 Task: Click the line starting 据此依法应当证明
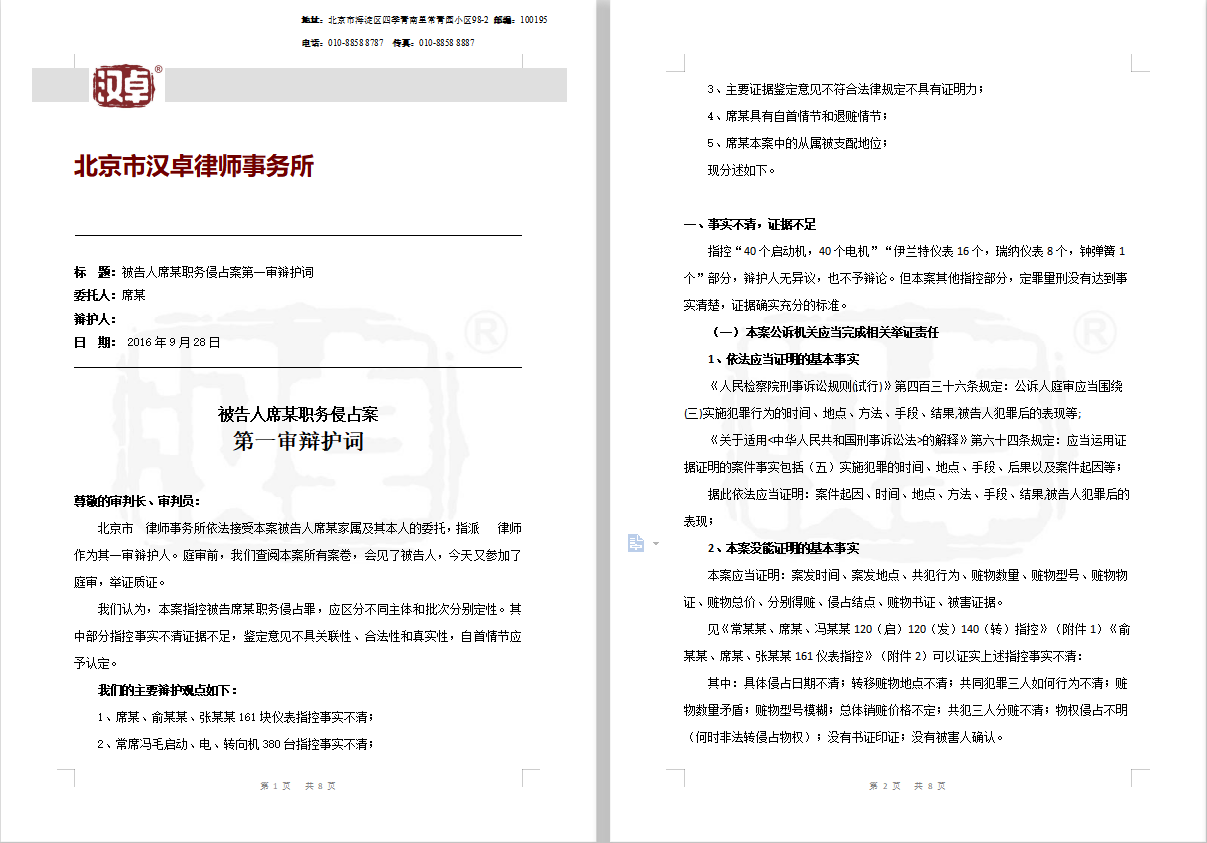918,494
